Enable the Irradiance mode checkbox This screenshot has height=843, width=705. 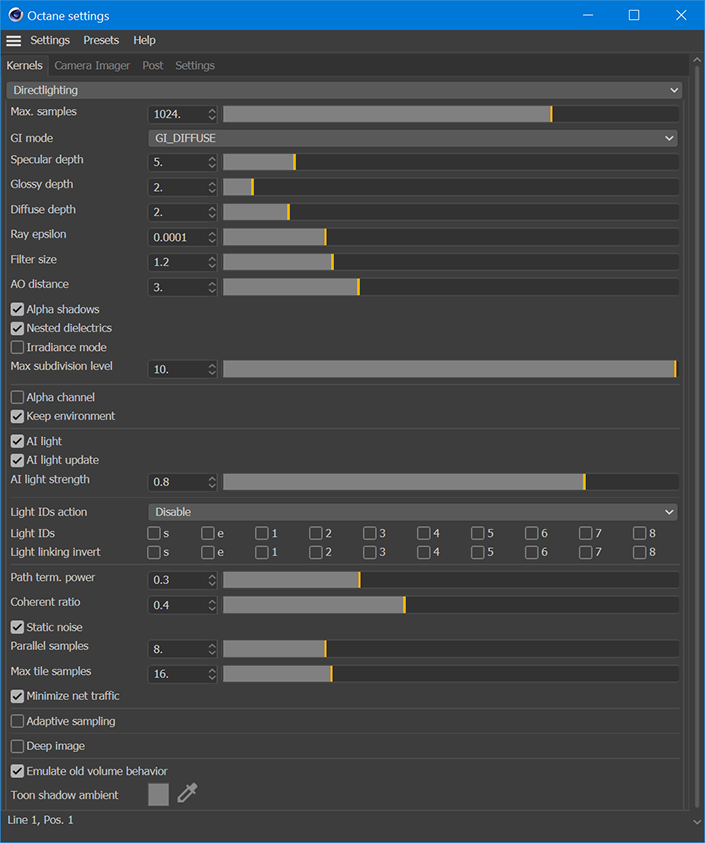17,348
